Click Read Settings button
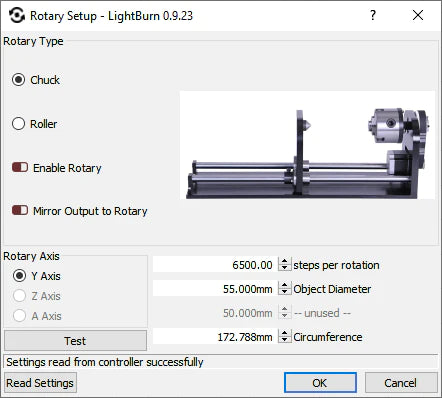442x398 pixels. [40, 383]
